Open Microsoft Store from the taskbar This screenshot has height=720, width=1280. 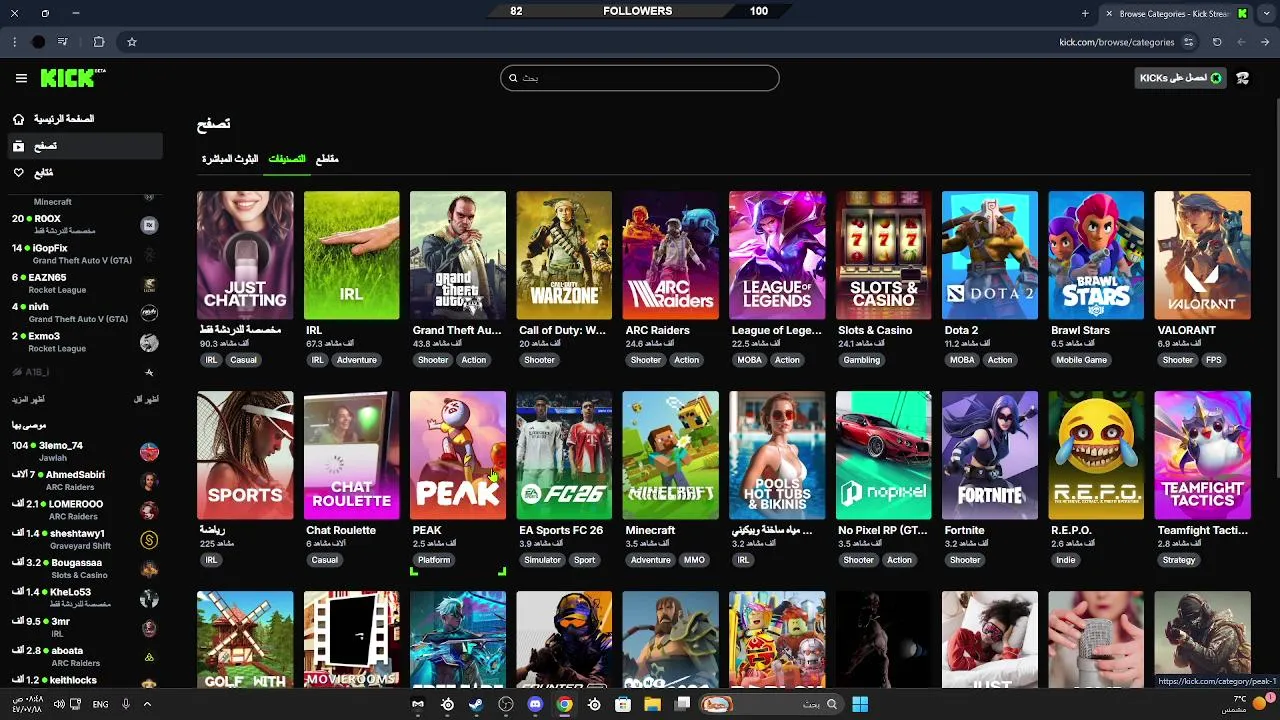pyautogui.click(x=623, y=704)
